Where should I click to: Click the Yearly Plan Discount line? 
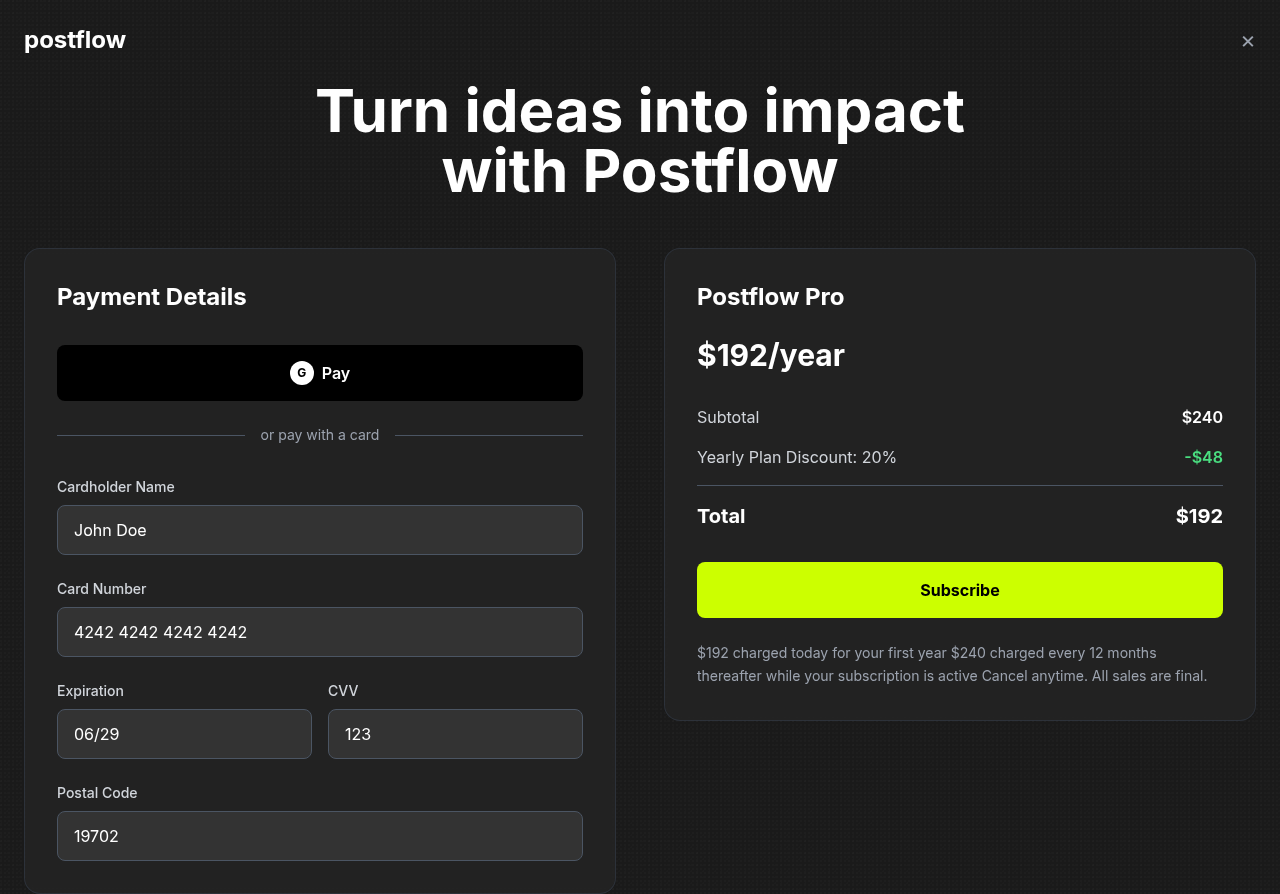(797, 457)
